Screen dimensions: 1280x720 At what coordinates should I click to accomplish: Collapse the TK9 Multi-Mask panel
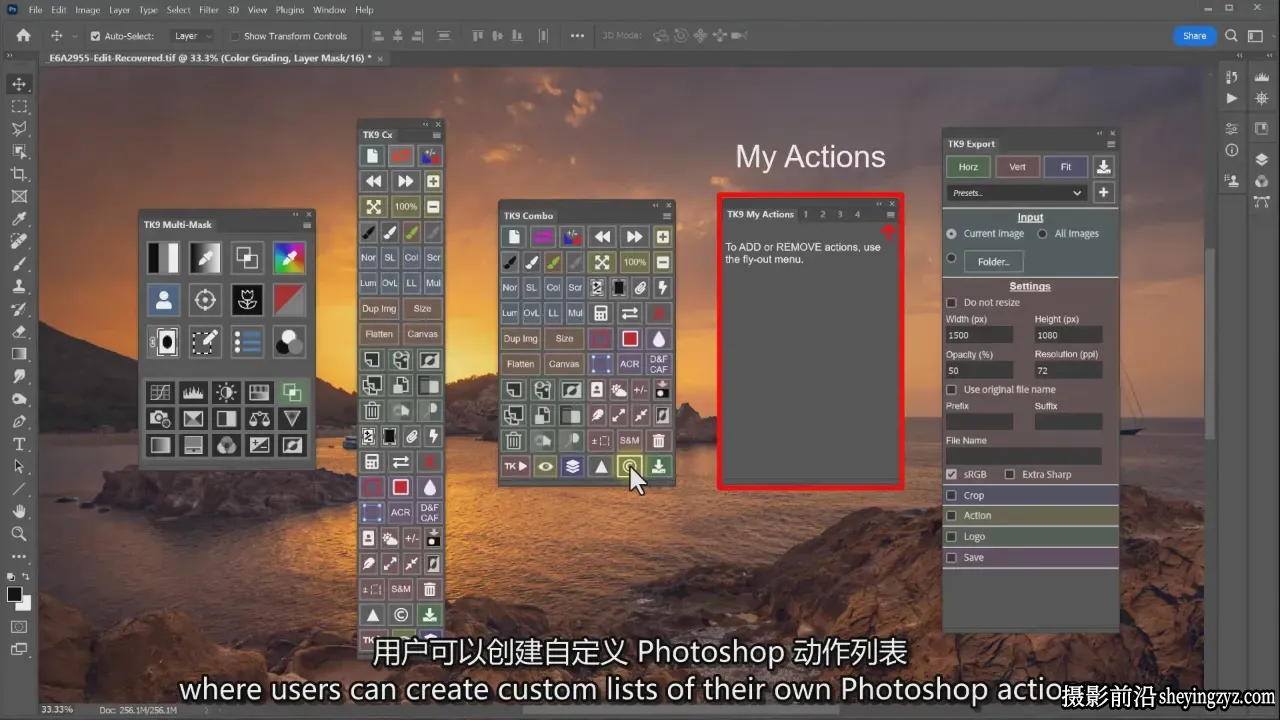(295, 214)
